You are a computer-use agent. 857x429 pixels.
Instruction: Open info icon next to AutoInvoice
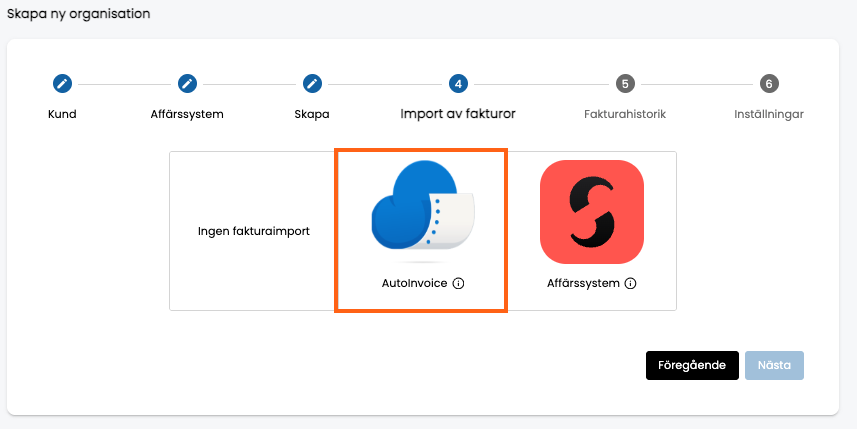[x=459, y=284]
